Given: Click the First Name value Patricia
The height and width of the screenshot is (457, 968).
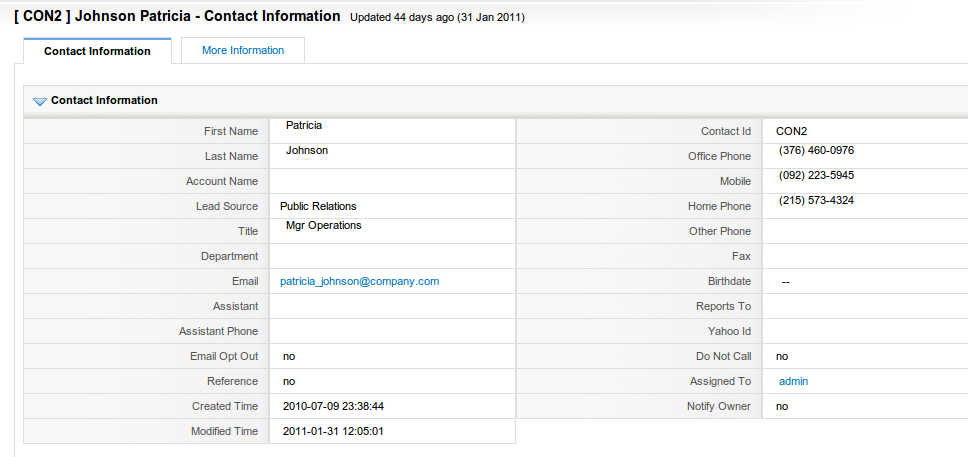Looking at the screenshot, I should point(303,127).
